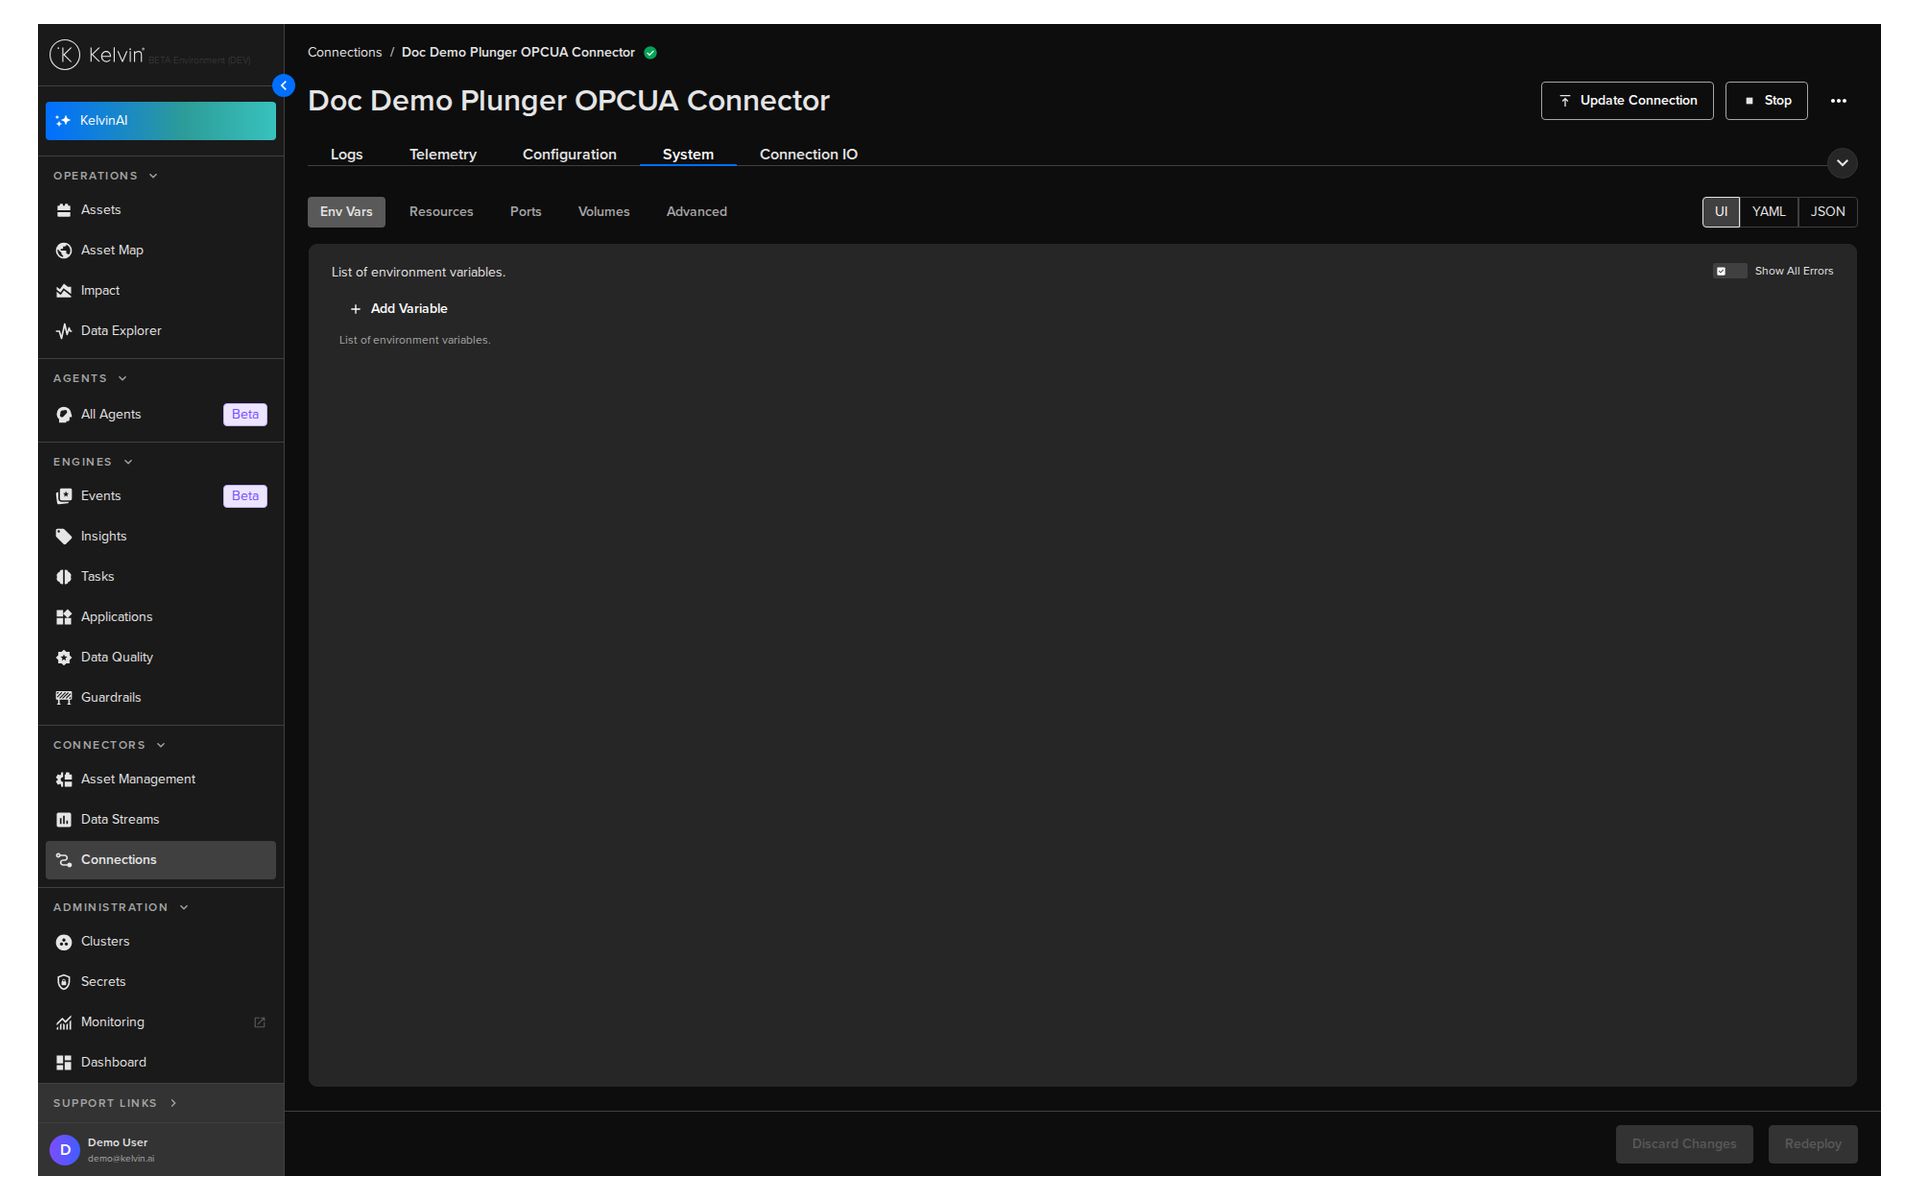Collapse the Administration section
Screen dimensions: 1920x1200
pos(184,907)
